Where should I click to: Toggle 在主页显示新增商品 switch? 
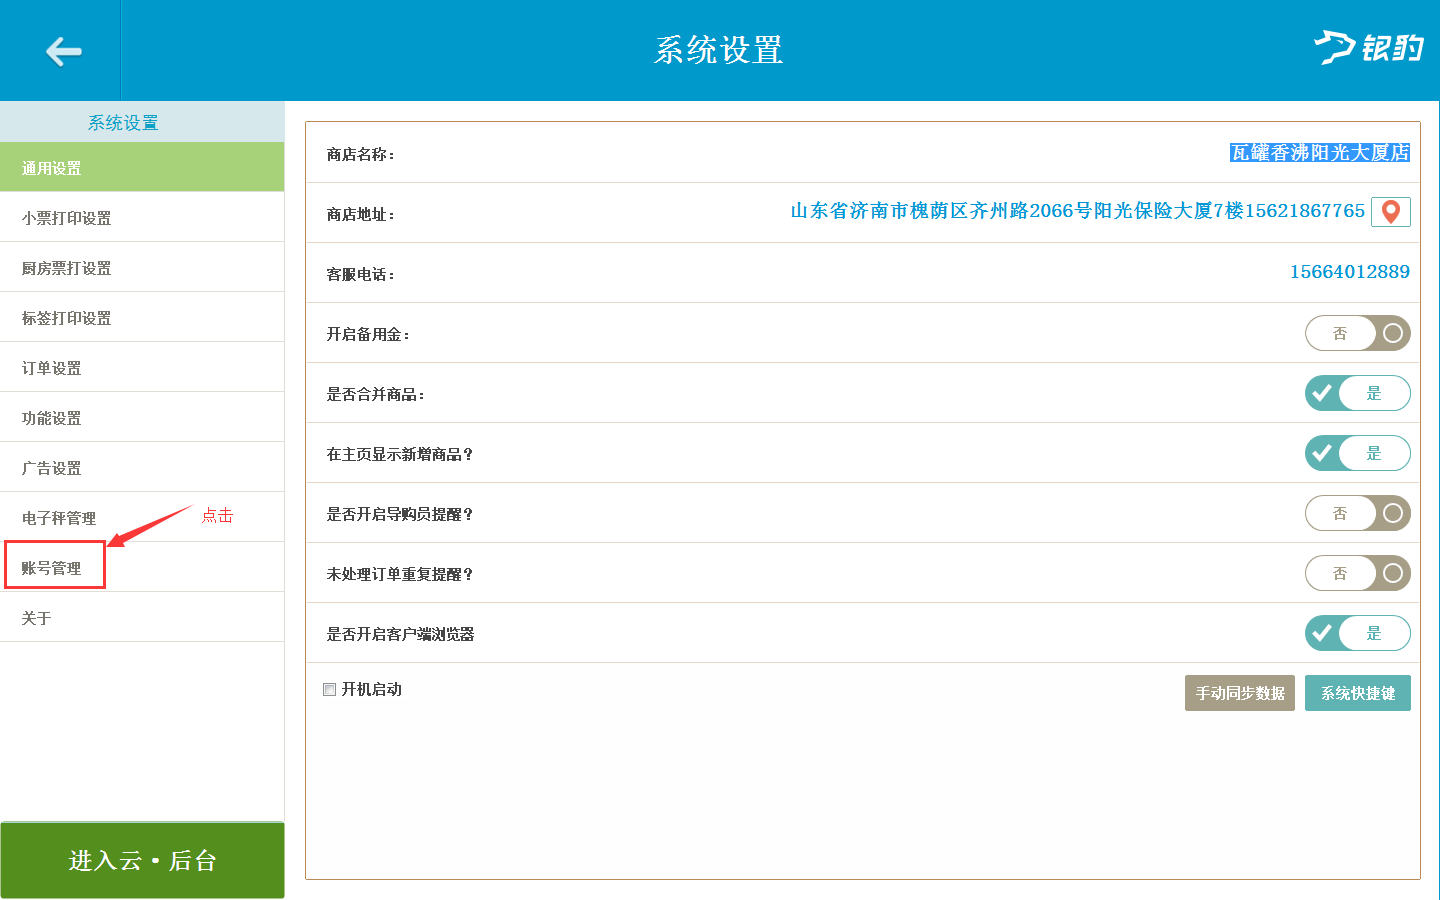pos(1357,453)
